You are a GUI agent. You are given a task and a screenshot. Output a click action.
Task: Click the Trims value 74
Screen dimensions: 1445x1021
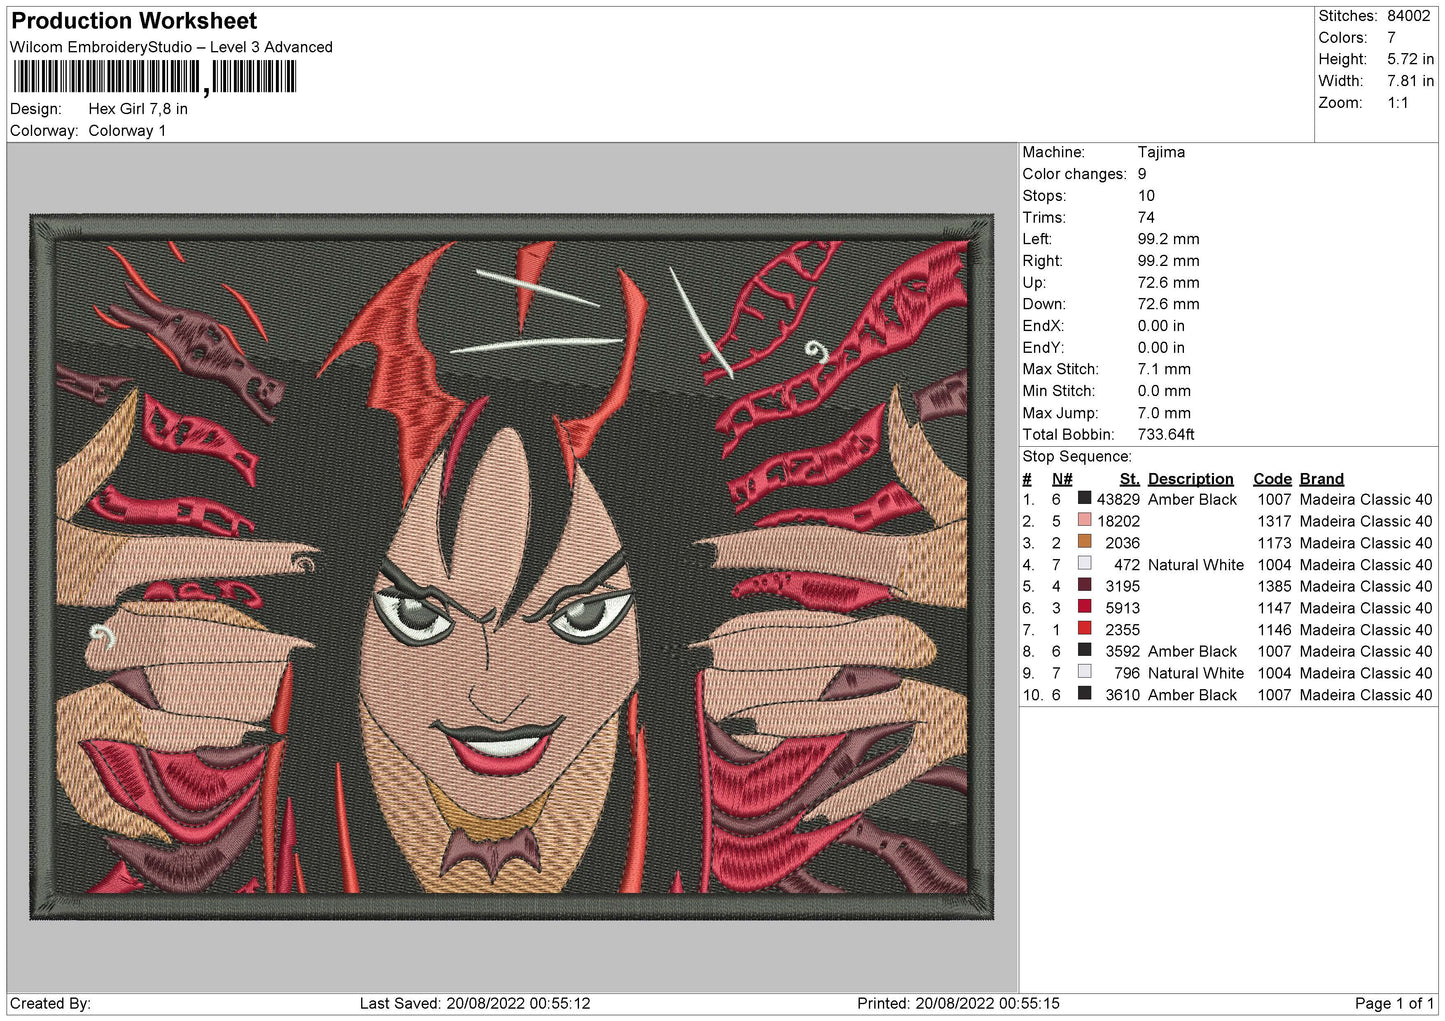click(x=1146, y=217)
